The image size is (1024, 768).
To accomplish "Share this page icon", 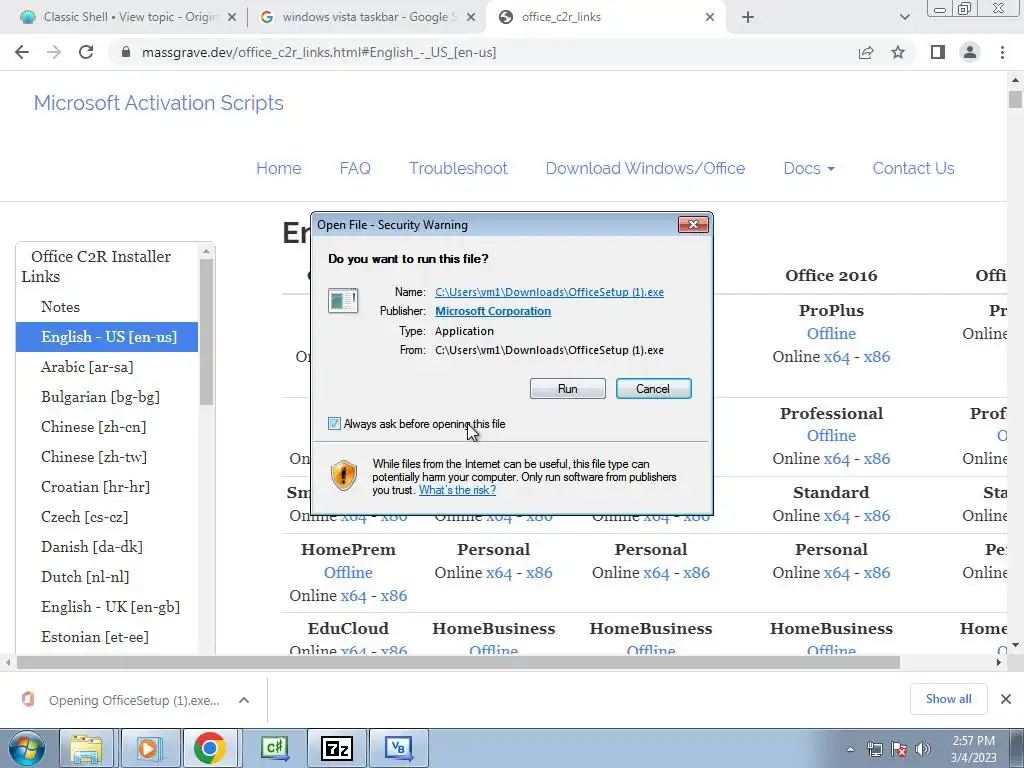I will click(x=866, y=52).
